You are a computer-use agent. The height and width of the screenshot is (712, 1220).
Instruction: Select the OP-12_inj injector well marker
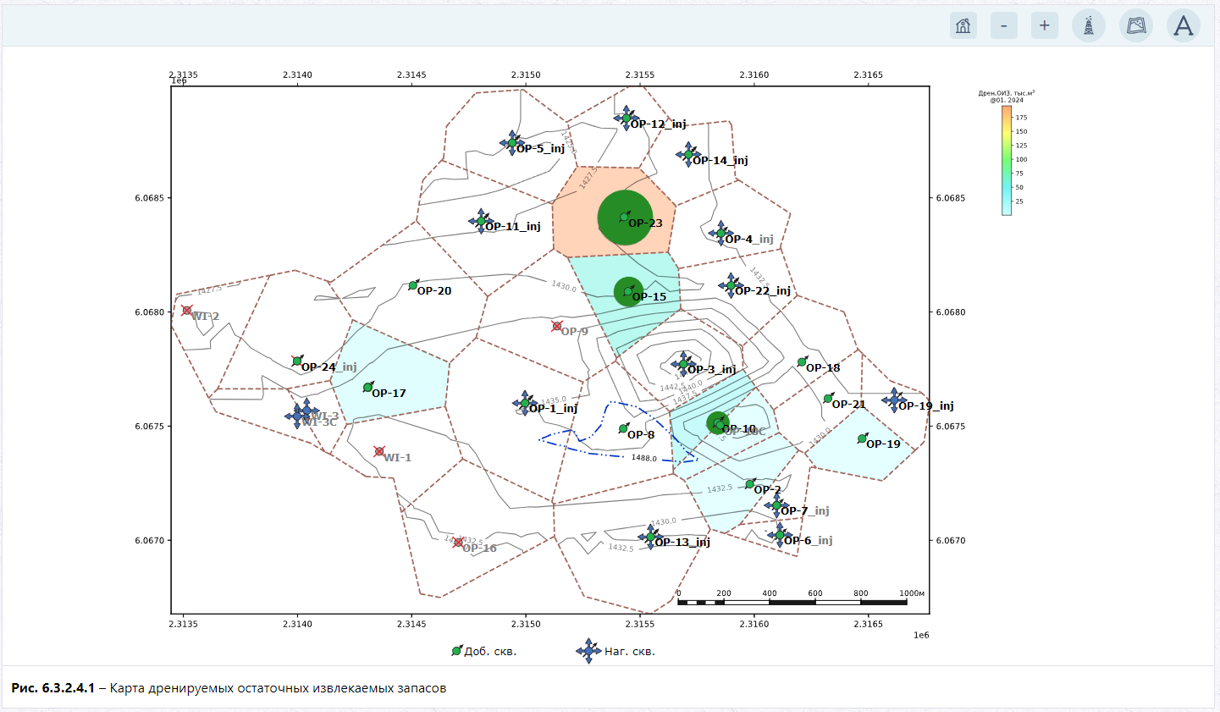(627, 118)
